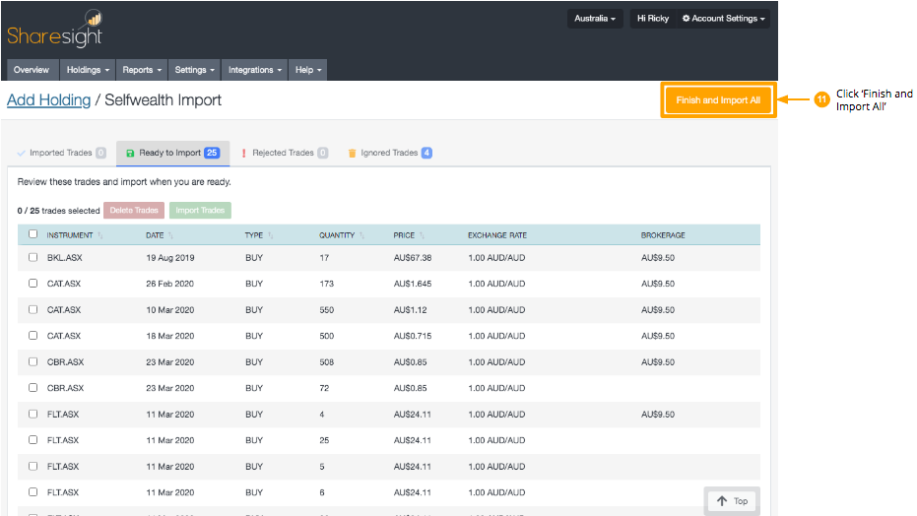The image size is (917, 516).
Task: Click the up arrow in Top button
Action: point(722,501)
